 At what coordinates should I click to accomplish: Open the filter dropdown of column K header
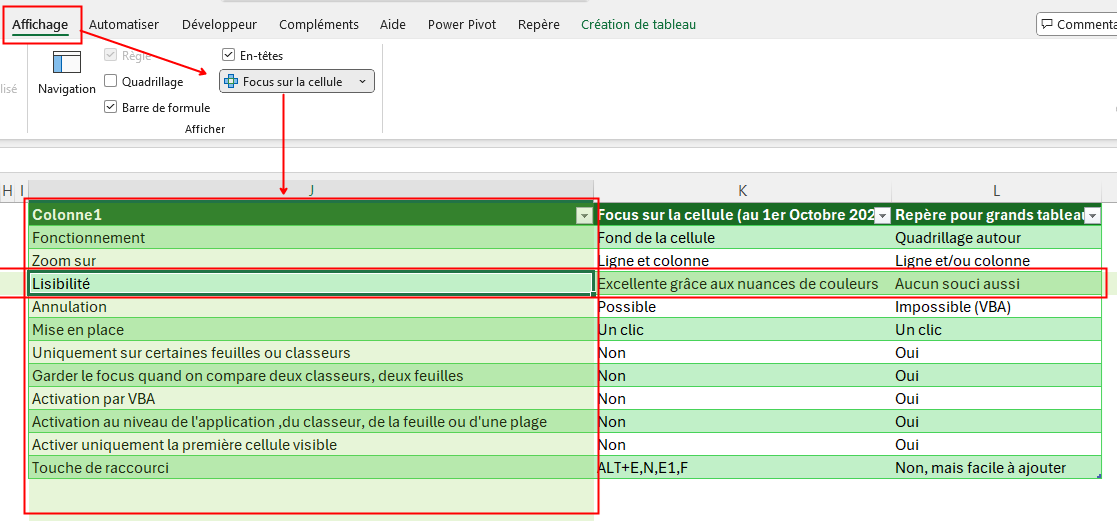(x=882, y=215)
